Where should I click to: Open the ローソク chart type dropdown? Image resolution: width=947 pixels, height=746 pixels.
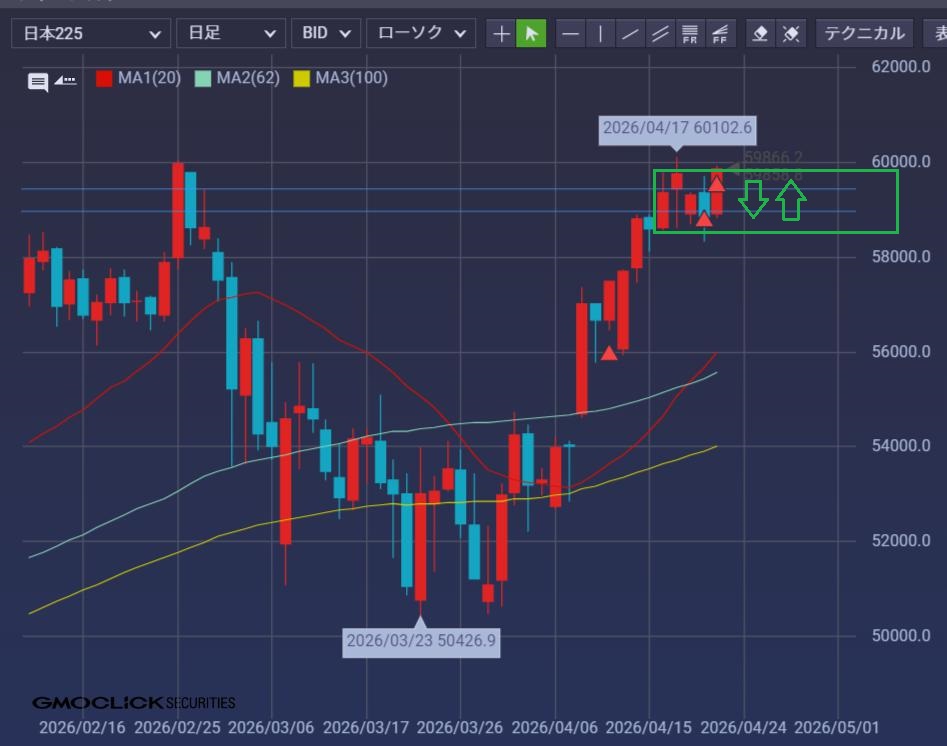[x=421, y=34]
